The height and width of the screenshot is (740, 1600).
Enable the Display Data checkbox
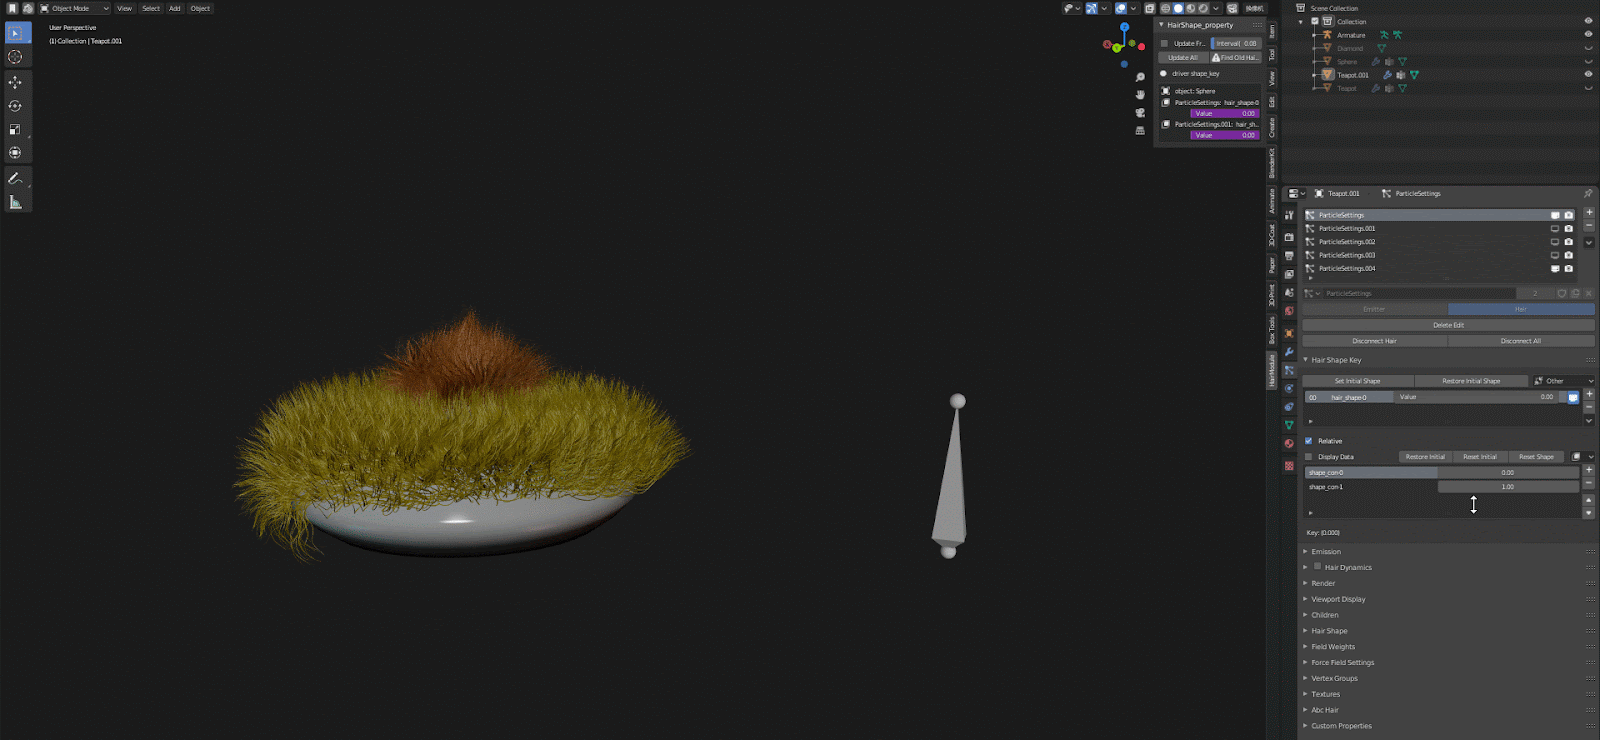[x=1308, y=457]
